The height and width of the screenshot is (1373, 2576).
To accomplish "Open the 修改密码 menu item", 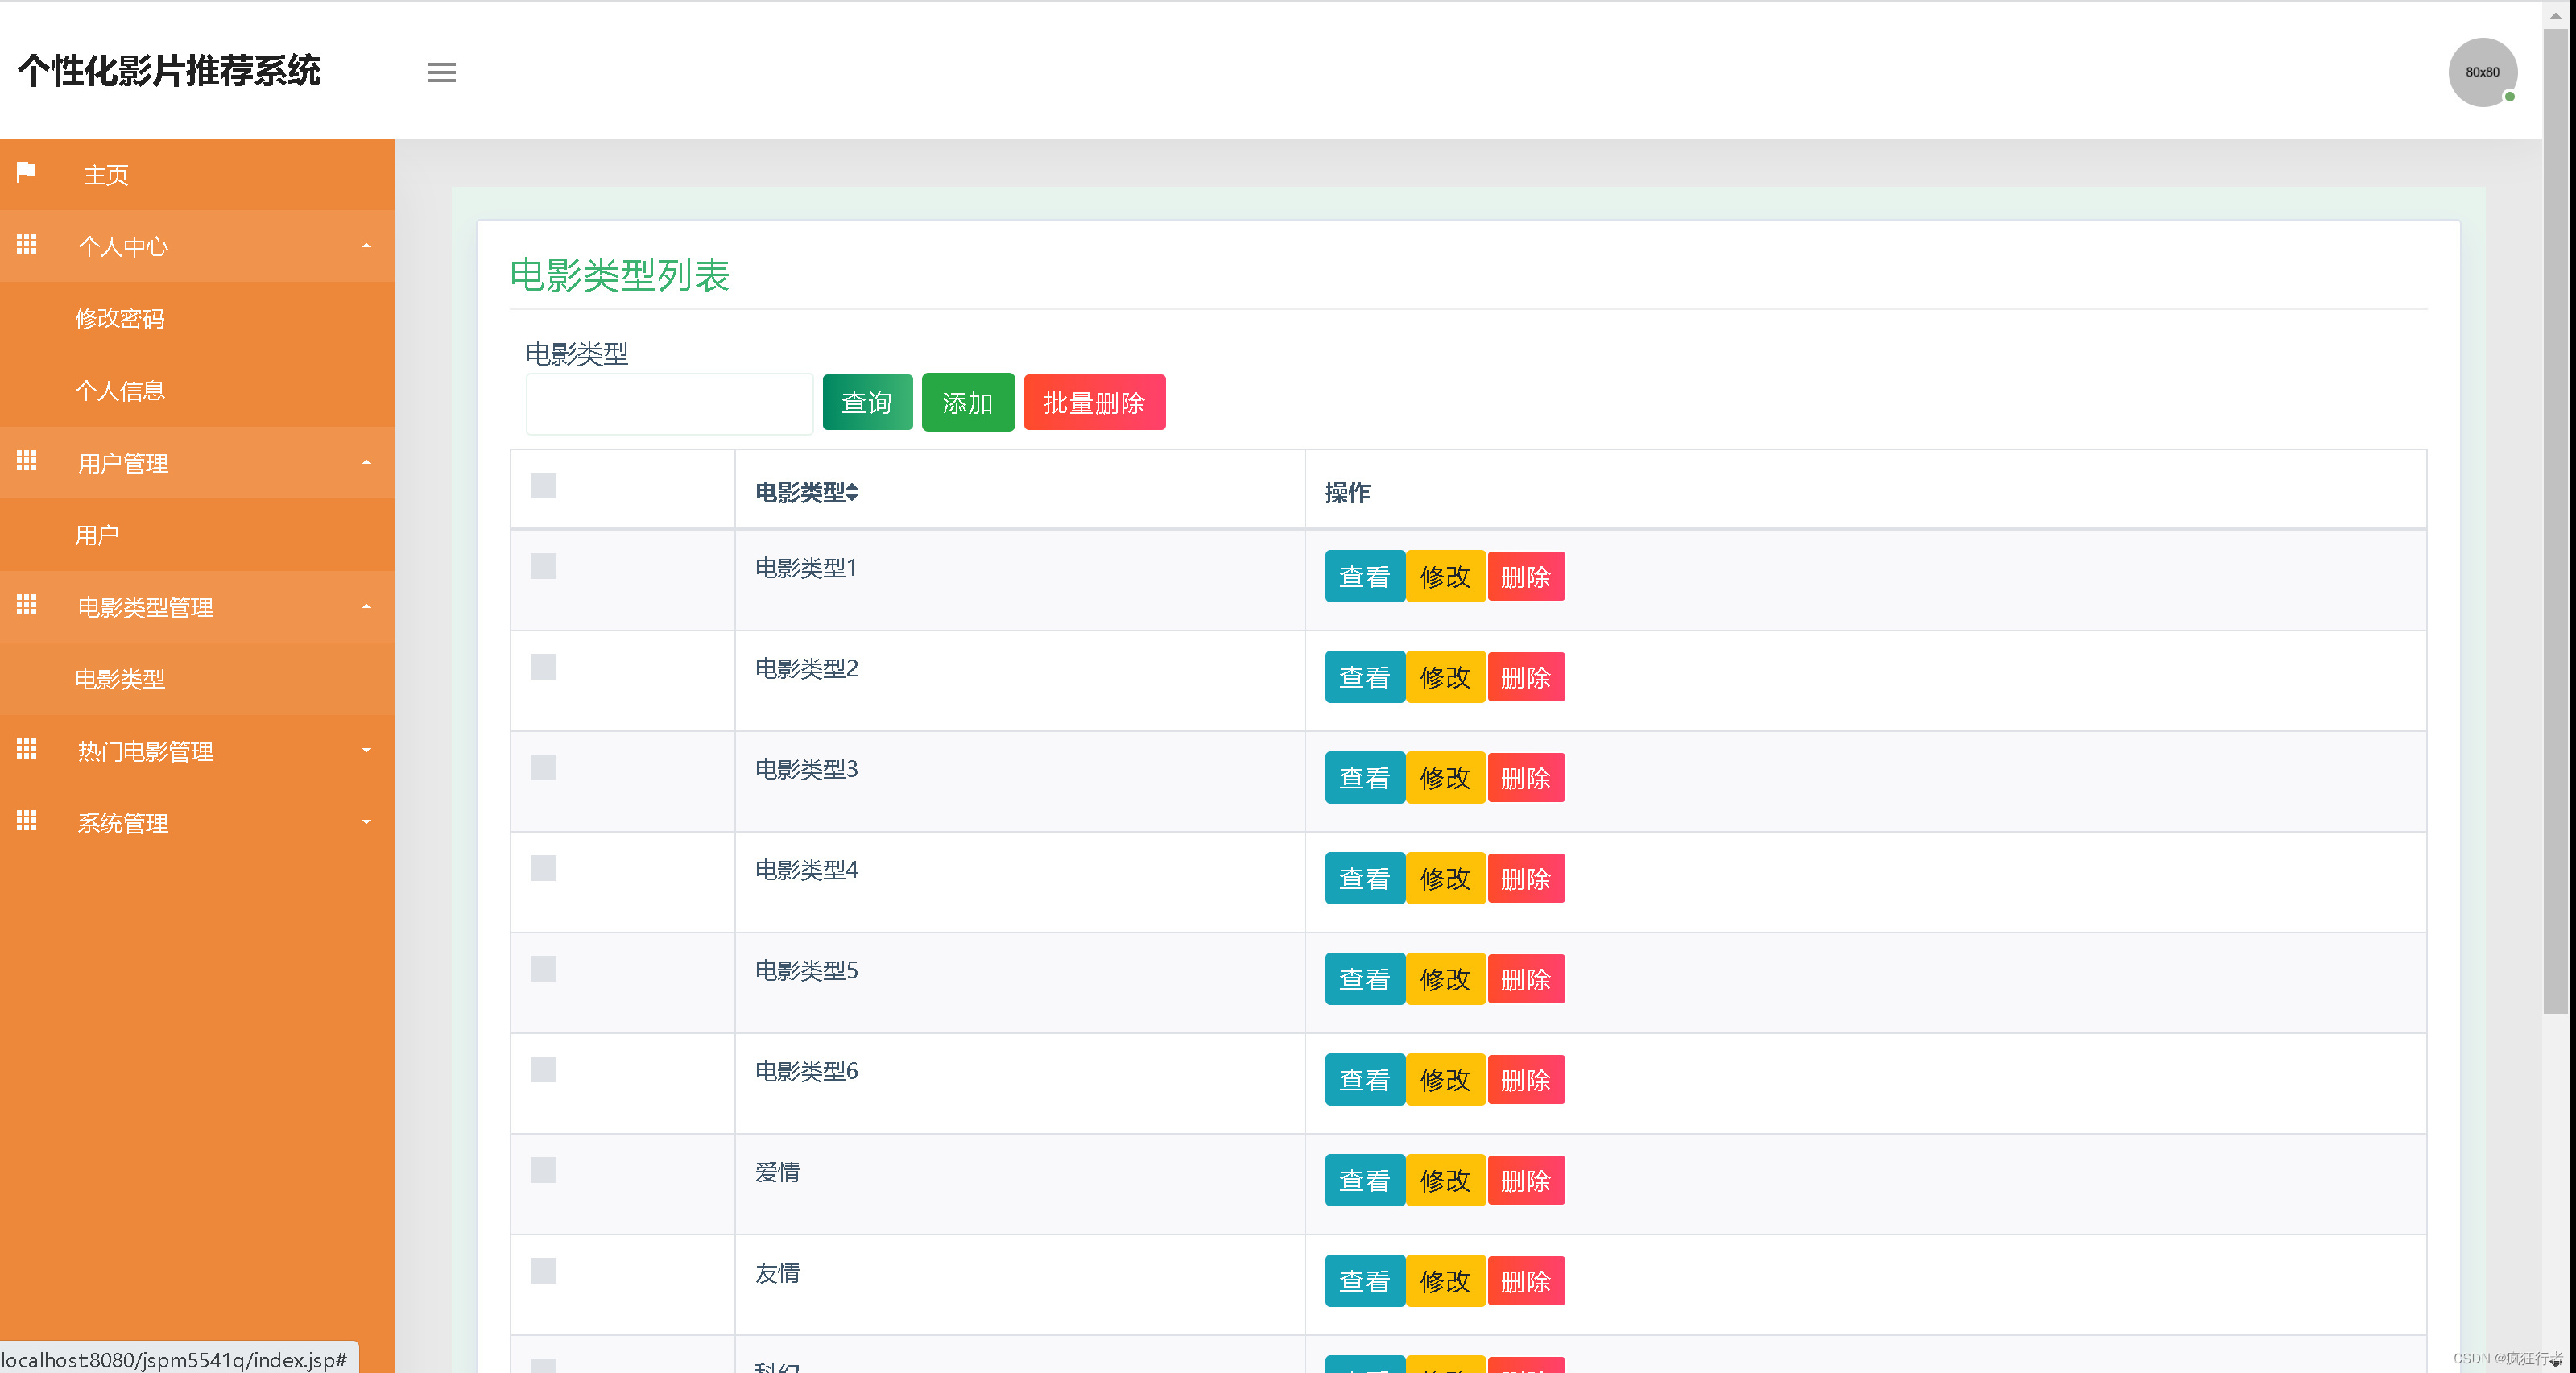I will [x=120, y=318].
